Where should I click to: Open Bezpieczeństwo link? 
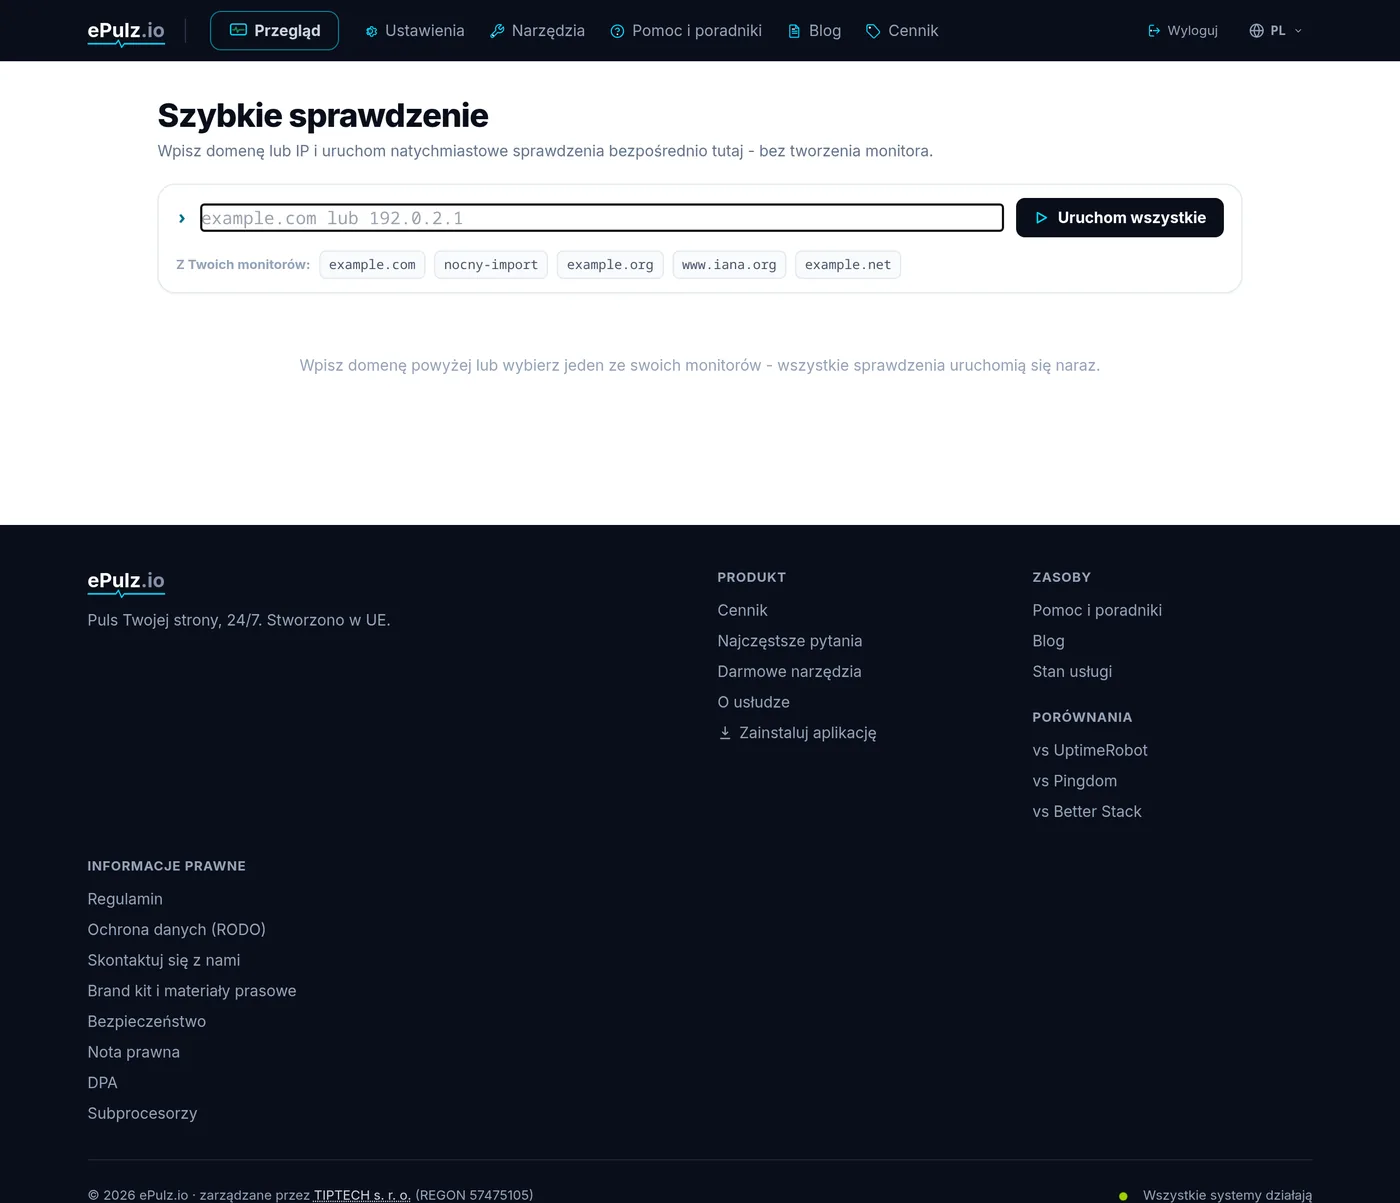(x=147, y=1022)
